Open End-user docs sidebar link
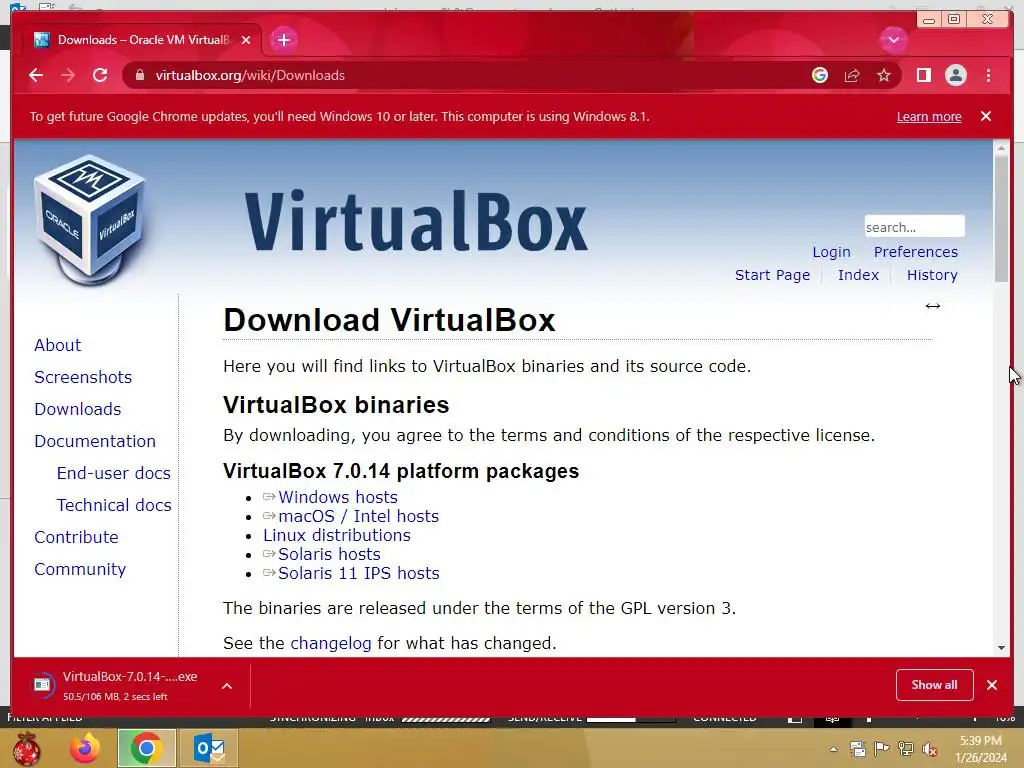1024x768 pixels. click(114, 473)
